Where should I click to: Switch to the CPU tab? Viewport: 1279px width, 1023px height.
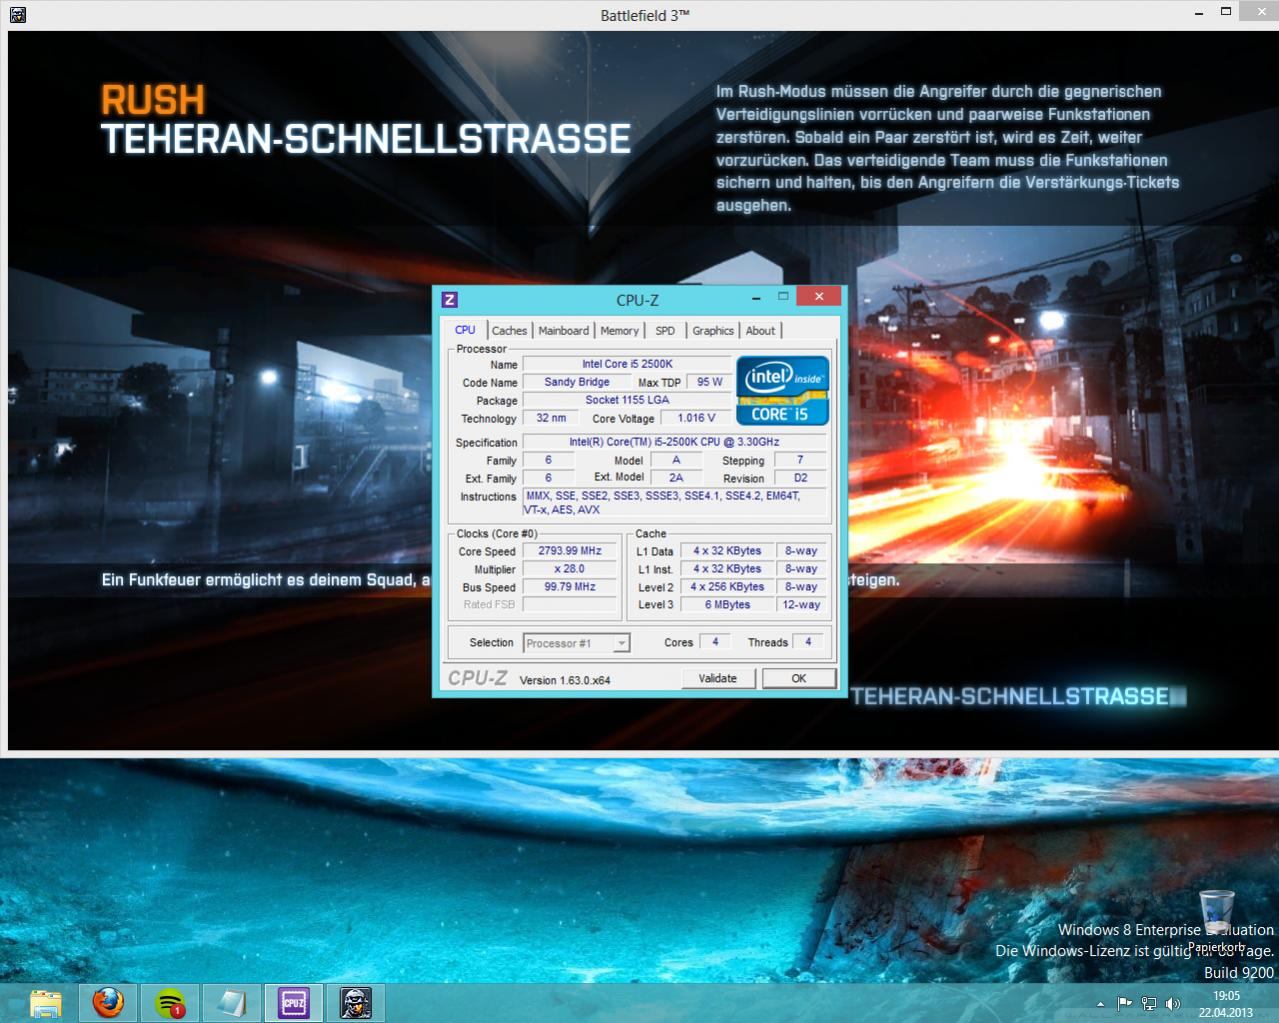click(x=465, y=330)
